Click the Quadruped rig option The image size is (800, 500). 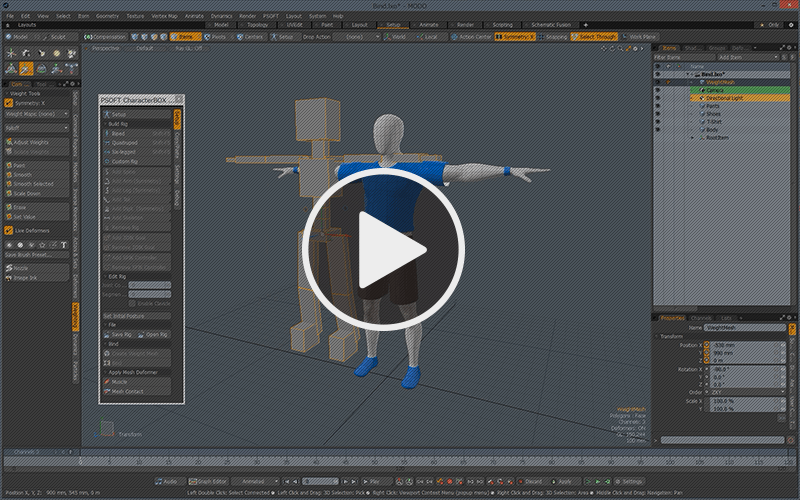(124, 142)
